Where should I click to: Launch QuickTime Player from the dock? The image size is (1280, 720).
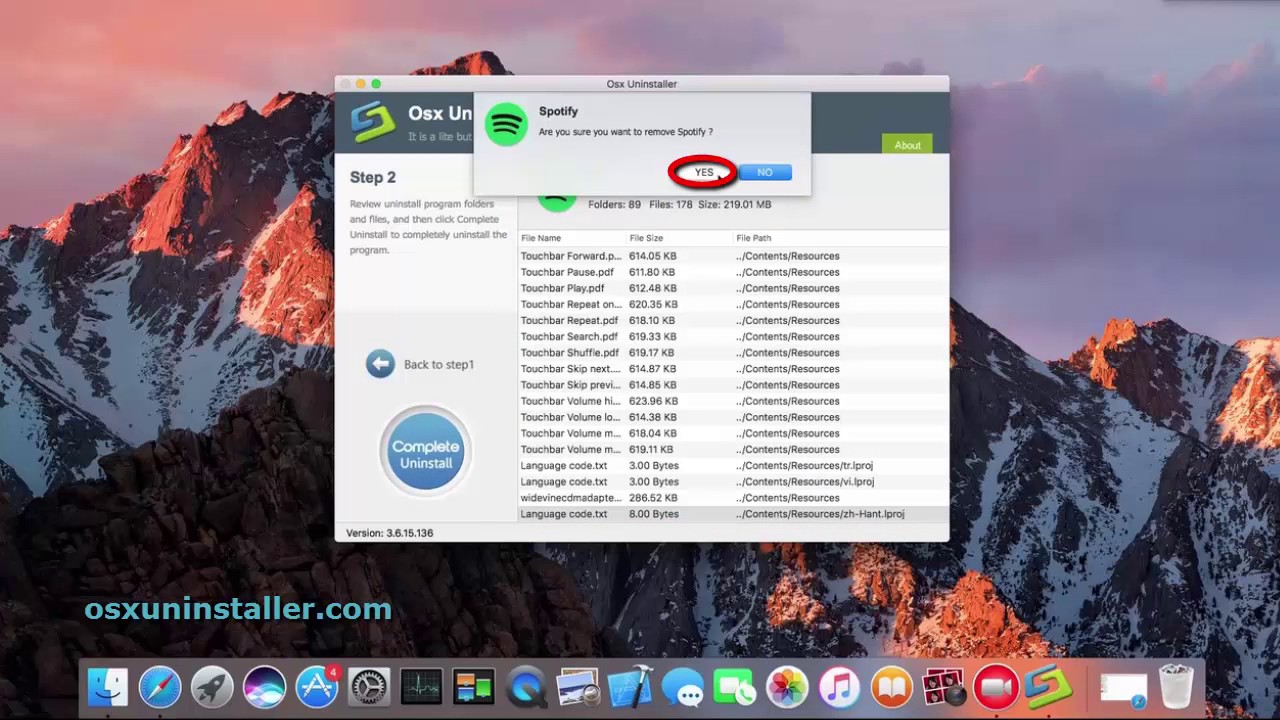click(526, 687)
